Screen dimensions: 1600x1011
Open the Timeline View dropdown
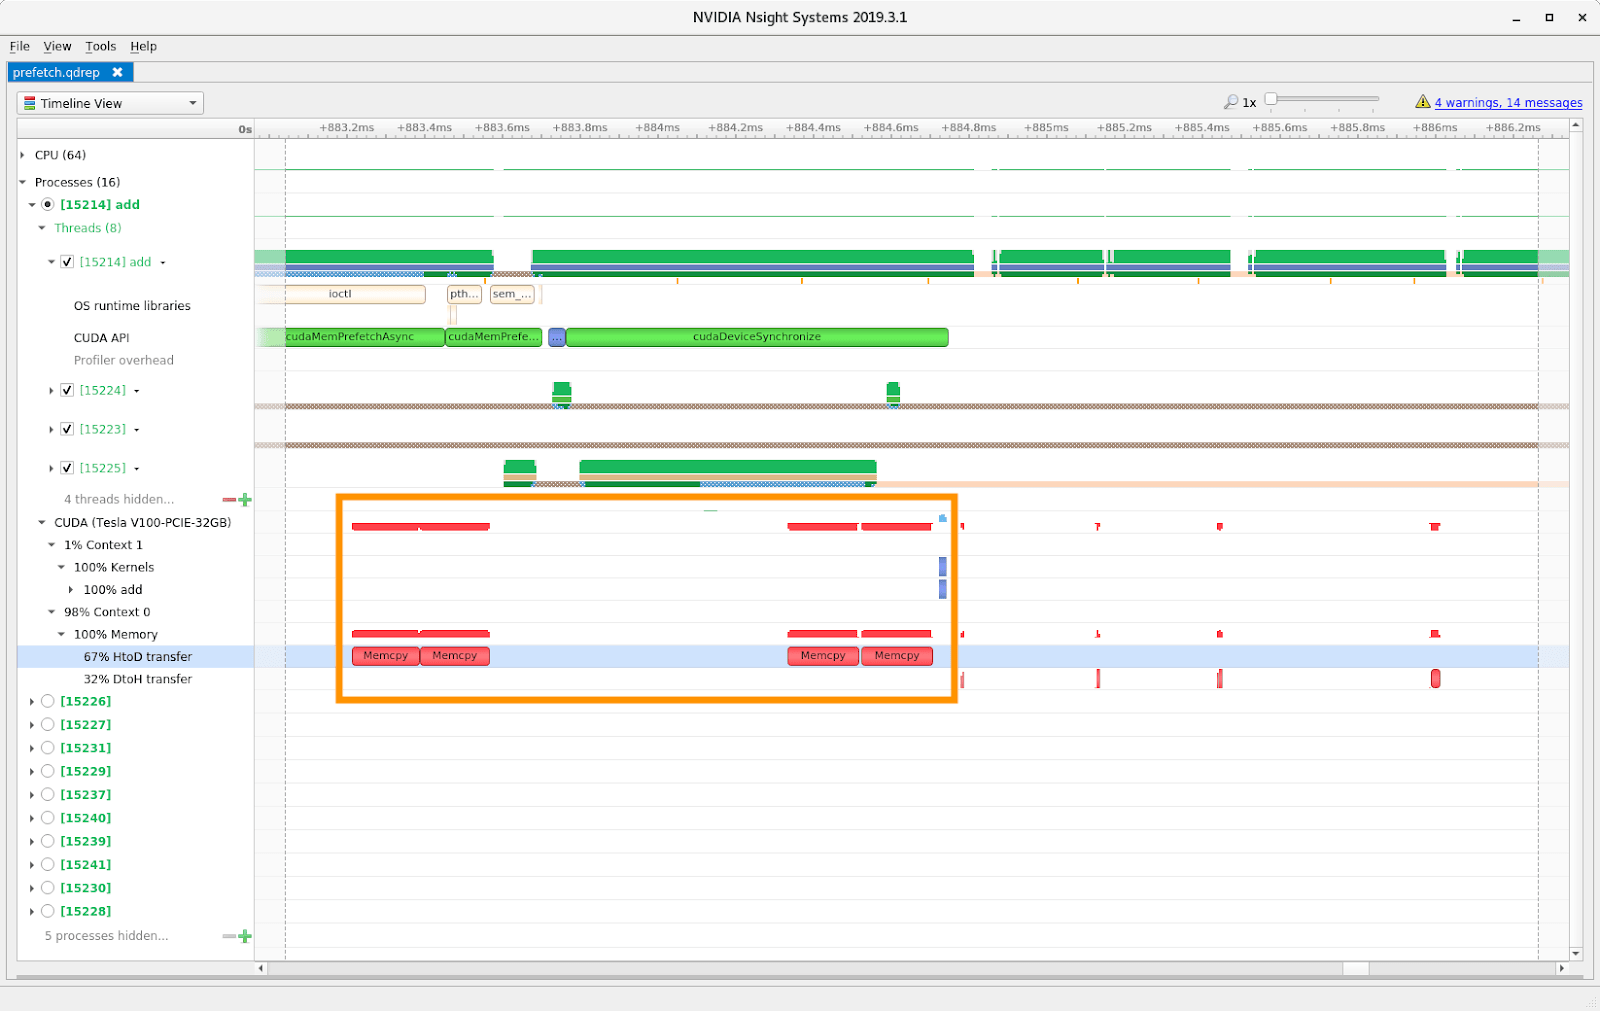click(x=110, y=103)
